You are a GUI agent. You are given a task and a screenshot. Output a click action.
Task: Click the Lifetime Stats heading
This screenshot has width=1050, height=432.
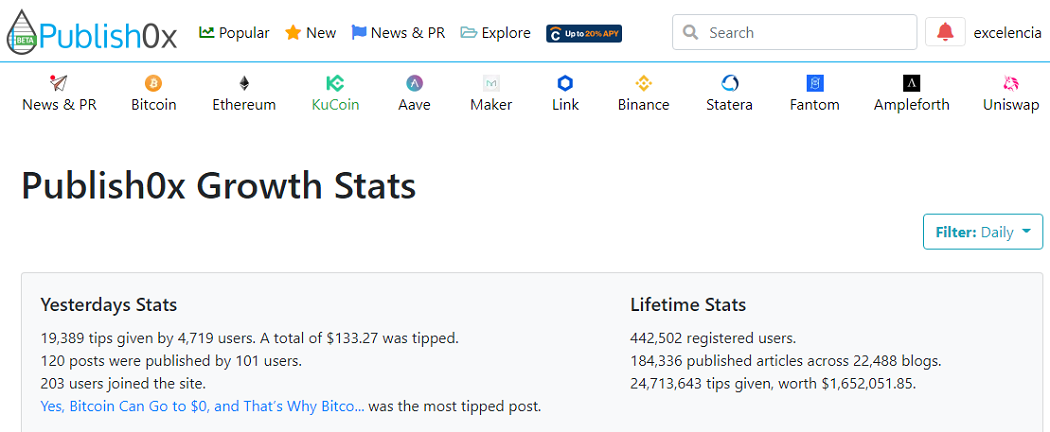coord(688,305)
